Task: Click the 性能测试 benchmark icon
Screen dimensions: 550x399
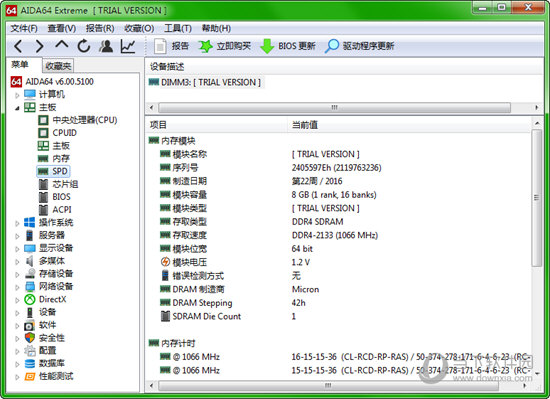Action: [29, 377]
